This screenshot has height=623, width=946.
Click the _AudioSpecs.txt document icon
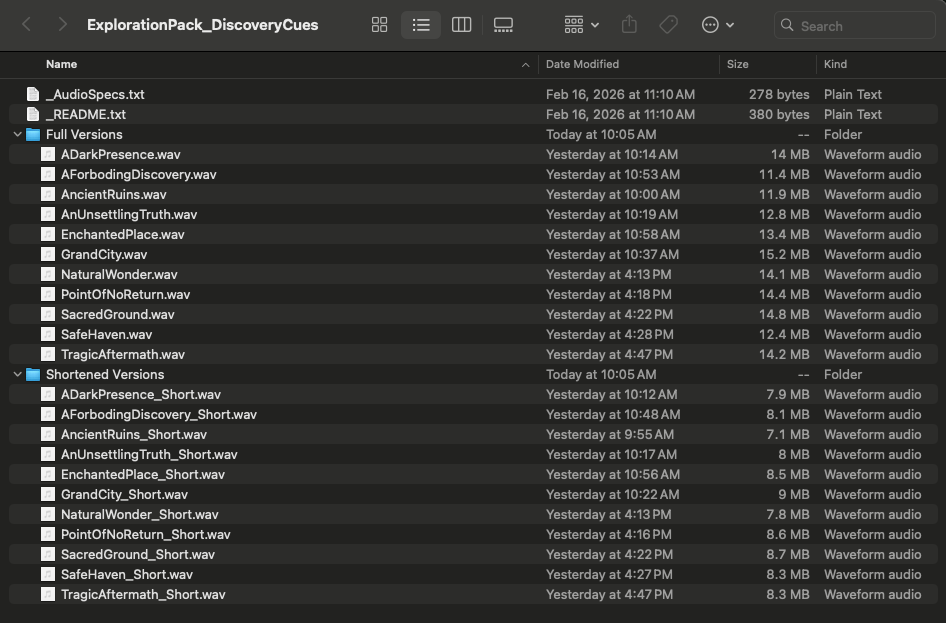pos(33,94)
